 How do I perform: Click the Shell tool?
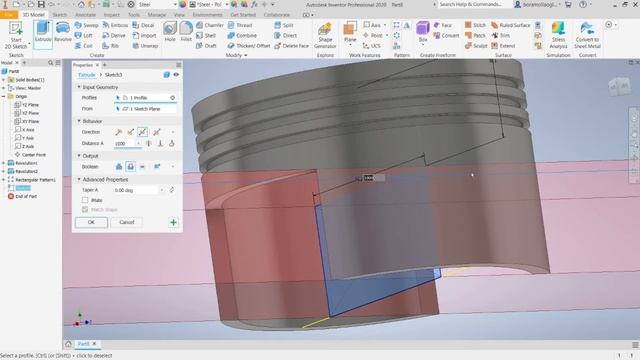(206, 36)
